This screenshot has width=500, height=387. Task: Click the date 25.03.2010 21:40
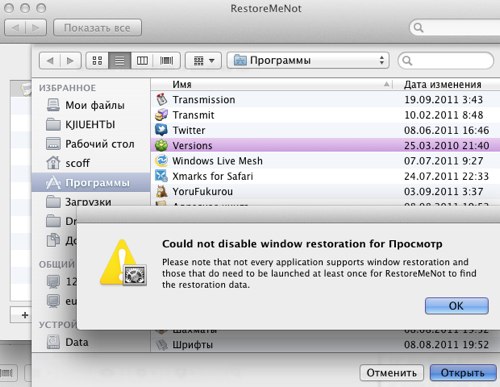click(447, 145)
